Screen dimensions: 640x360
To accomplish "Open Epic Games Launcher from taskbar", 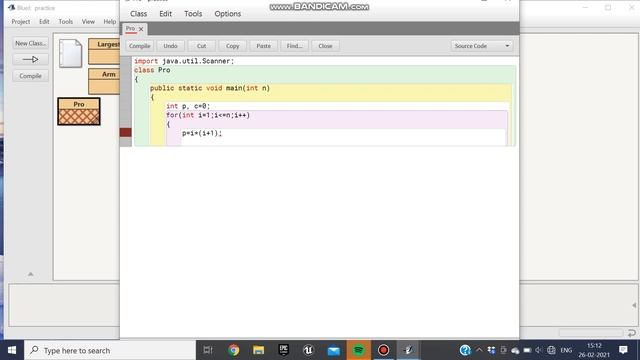I will point(283,350).
